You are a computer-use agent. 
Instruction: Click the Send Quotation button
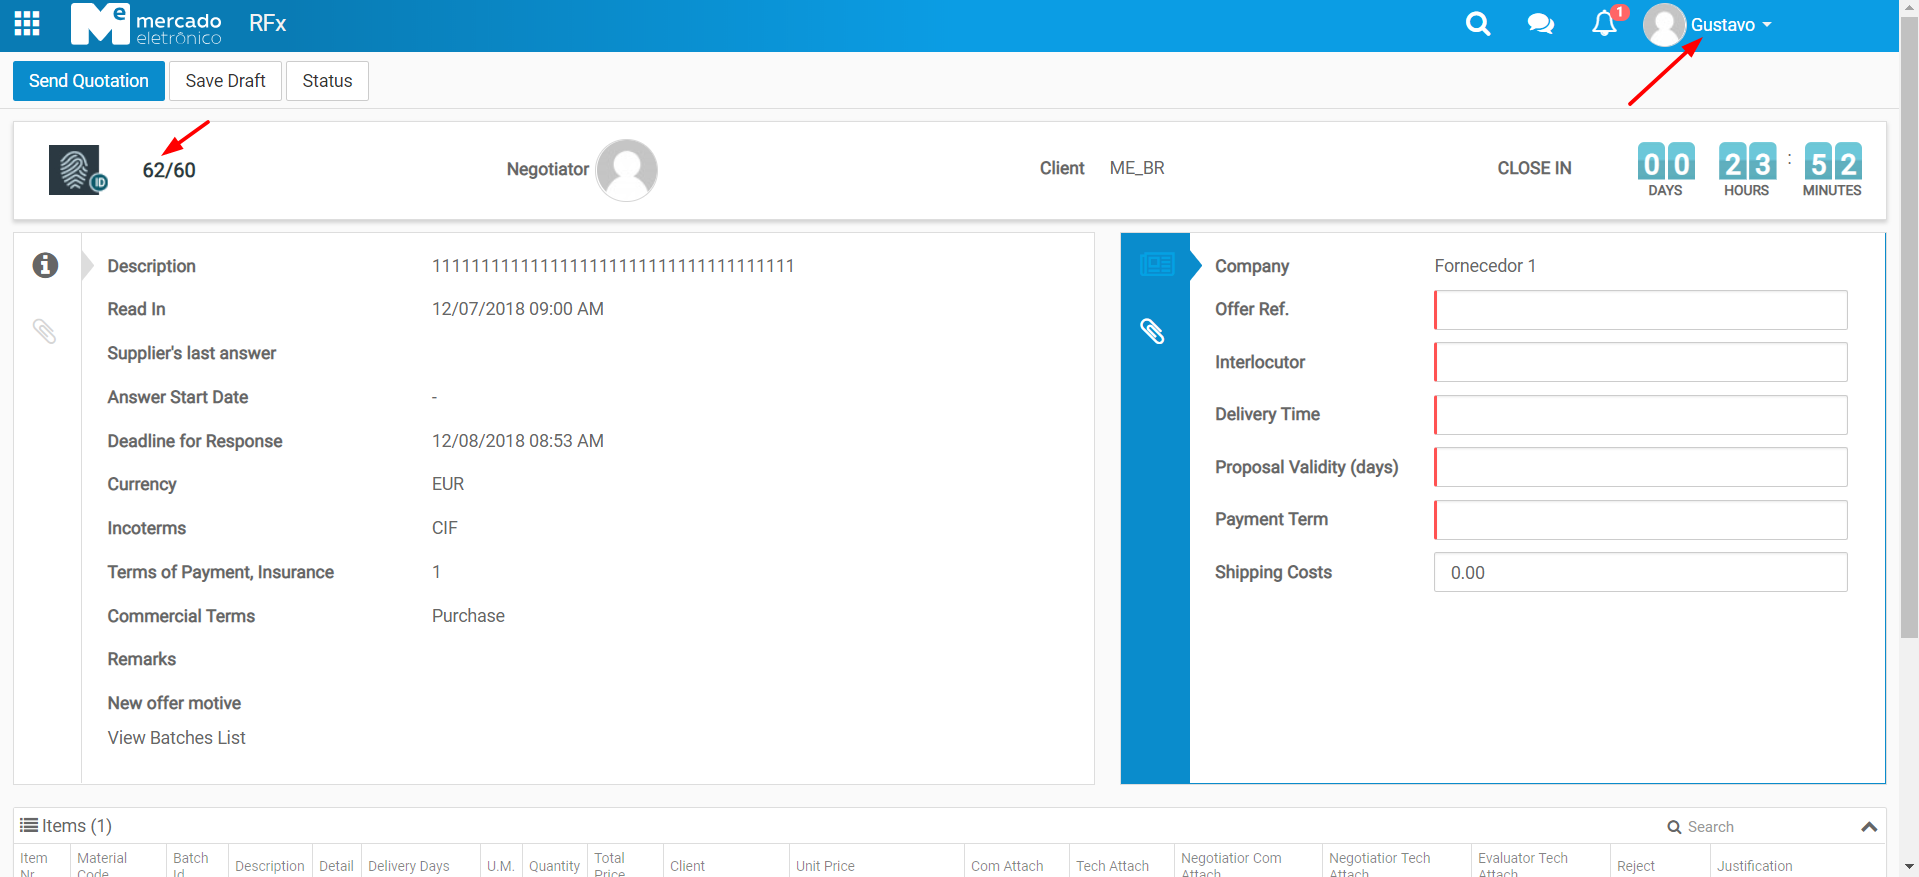89,81
